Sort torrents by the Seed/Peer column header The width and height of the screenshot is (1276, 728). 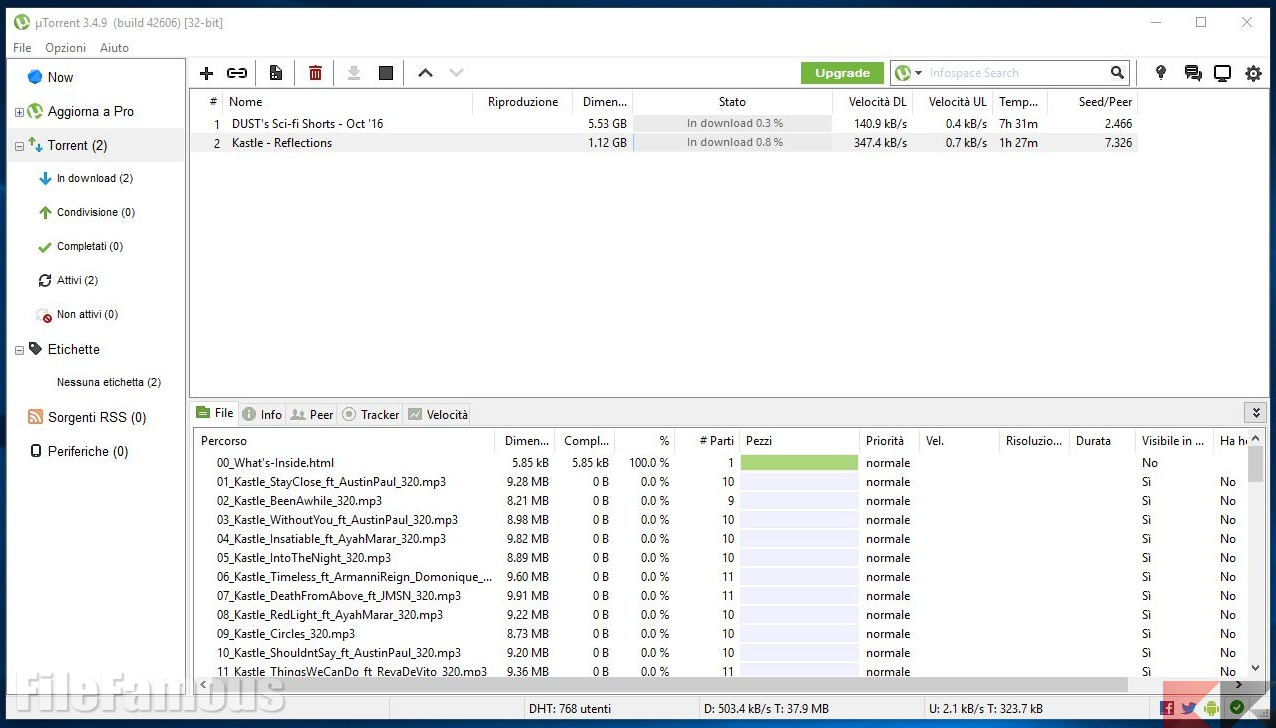point(1093,102)
